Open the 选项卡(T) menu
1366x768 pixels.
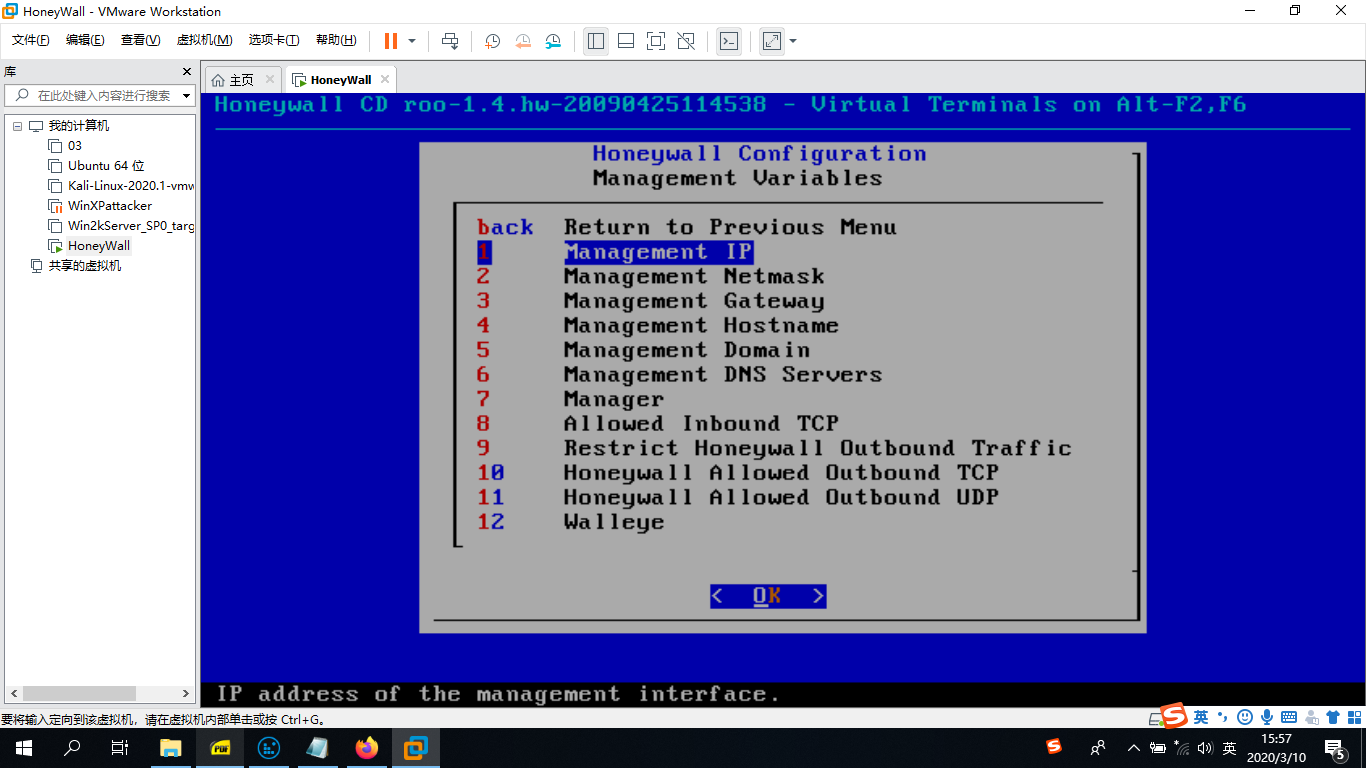point(274,40)
